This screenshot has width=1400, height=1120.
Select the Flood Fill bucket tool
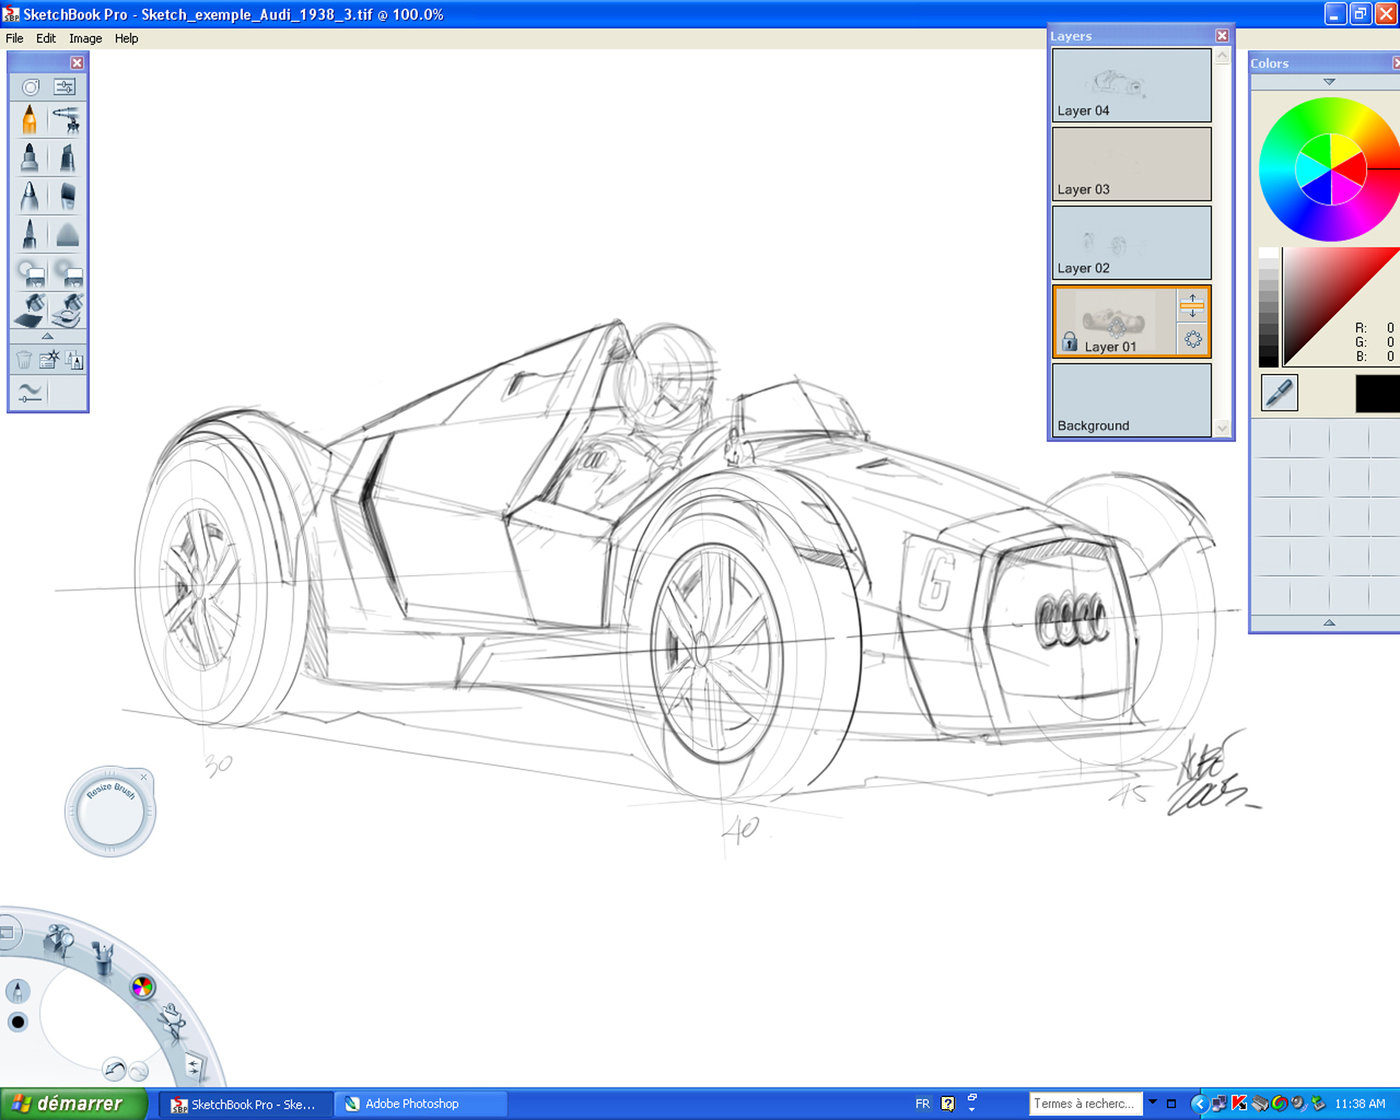click(x=29, y=310)
